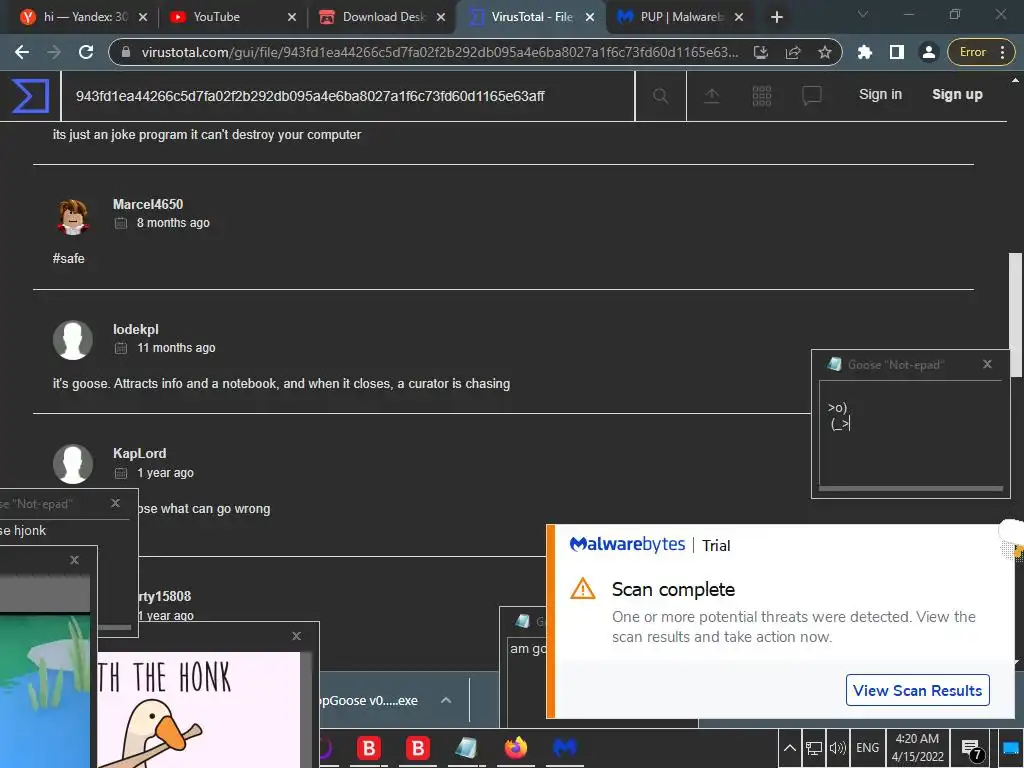The width and height of the screenshot is (1024, 768).
Task: Click the upload file icon
Action: click(711, 97)
